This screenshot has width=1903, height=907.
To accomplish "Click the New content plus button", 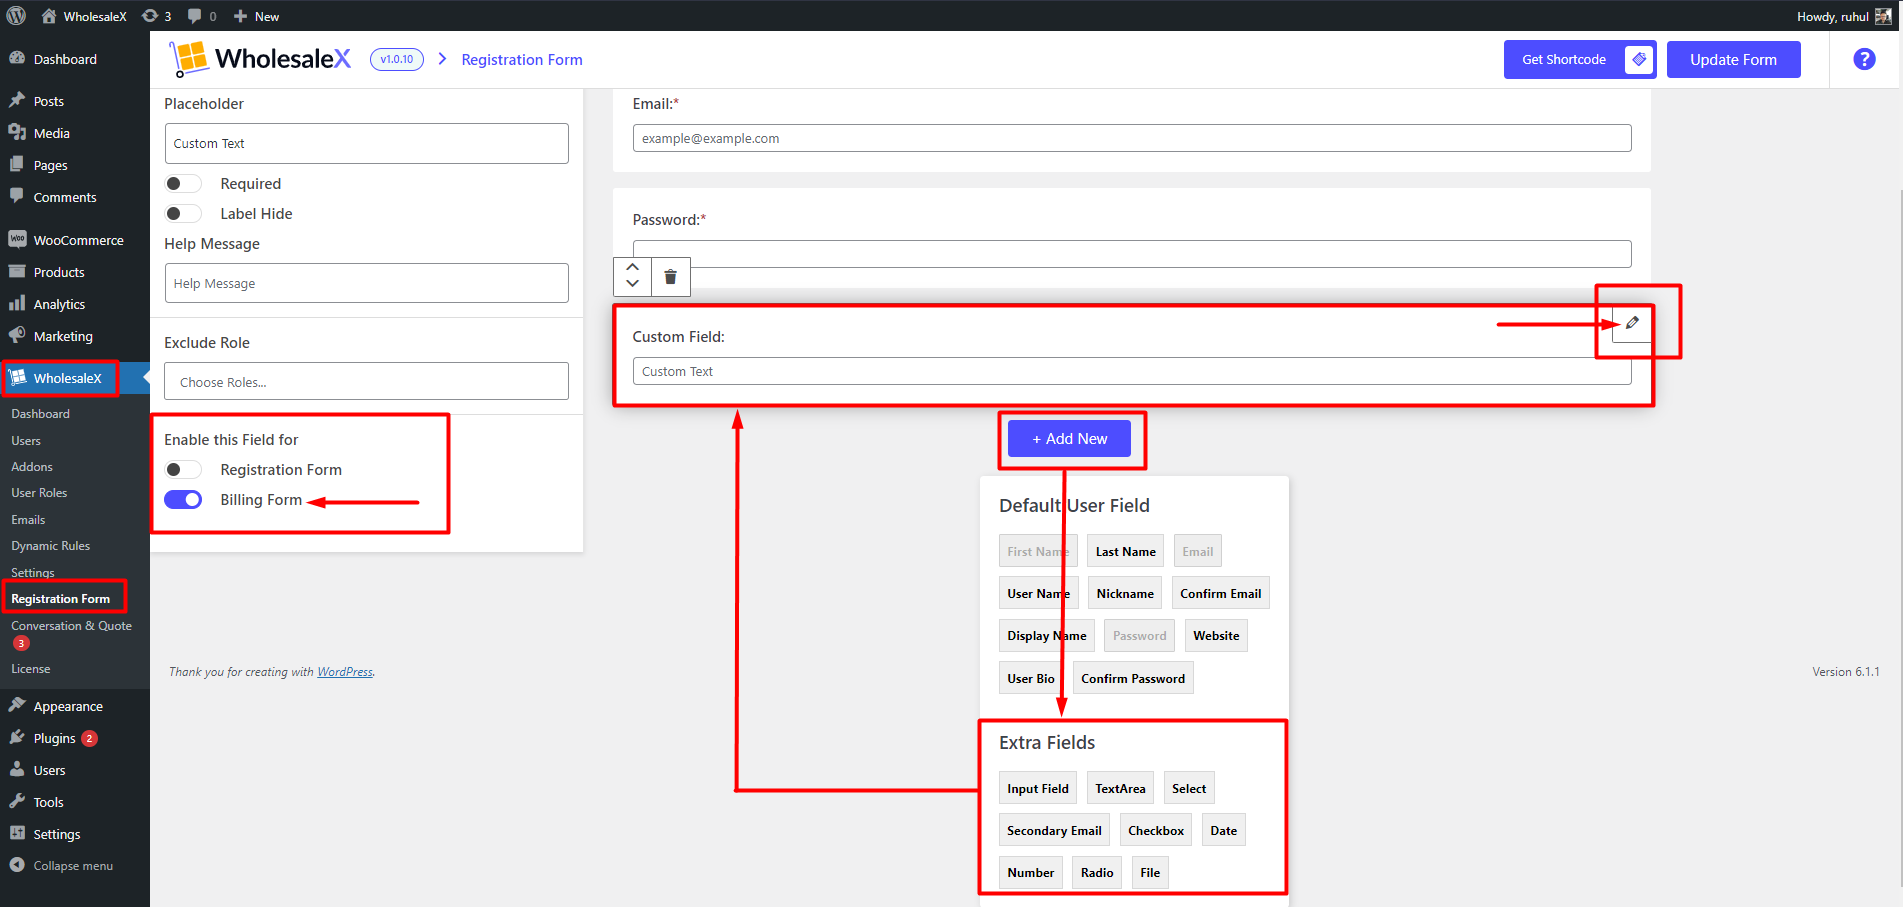I will (256, 16).
